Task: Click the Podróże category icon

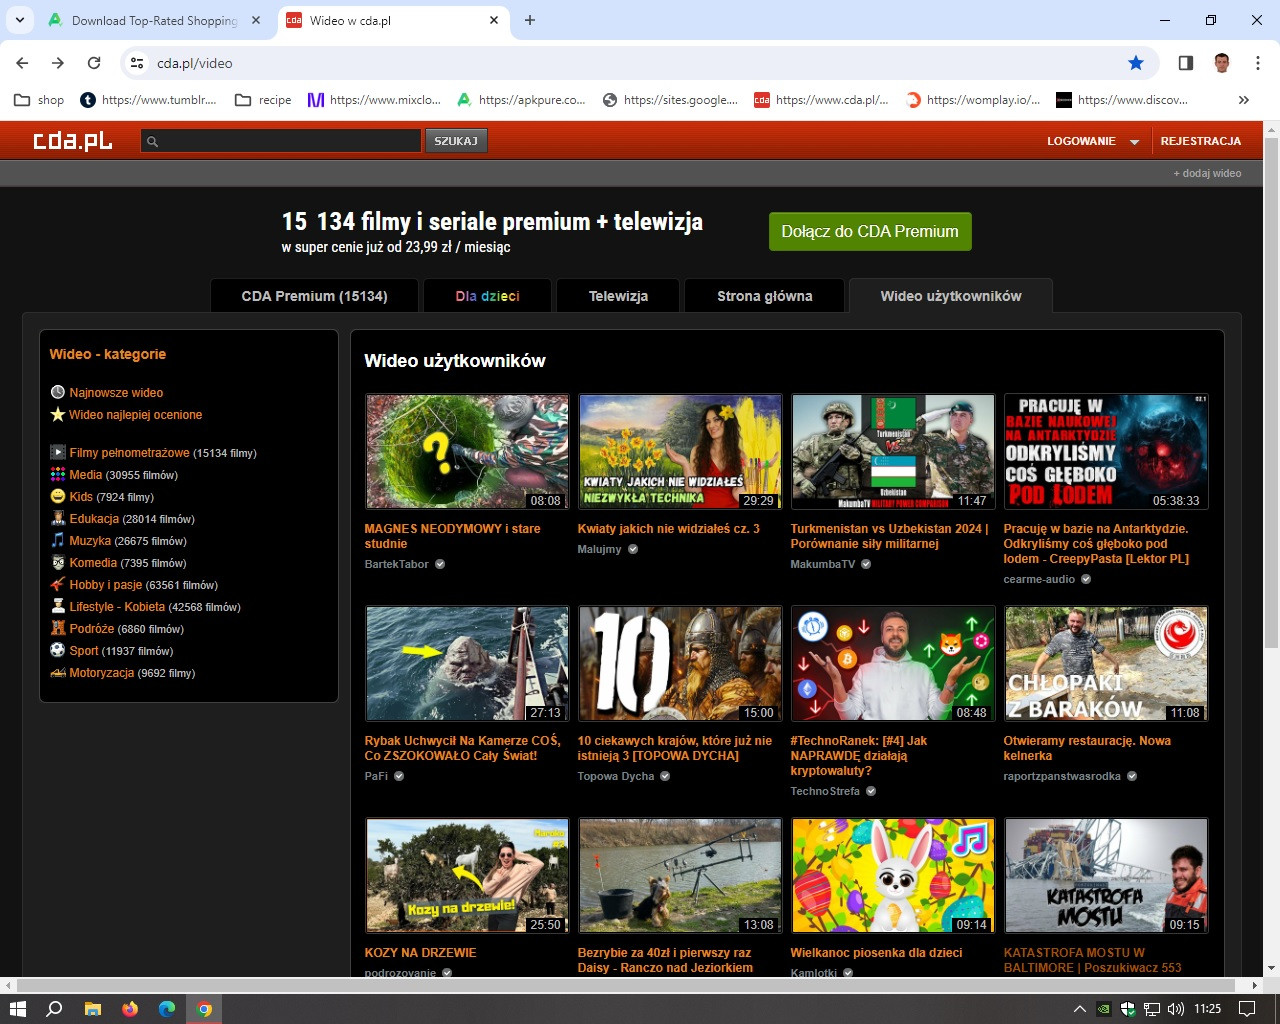Action: [x=58, y=628]
